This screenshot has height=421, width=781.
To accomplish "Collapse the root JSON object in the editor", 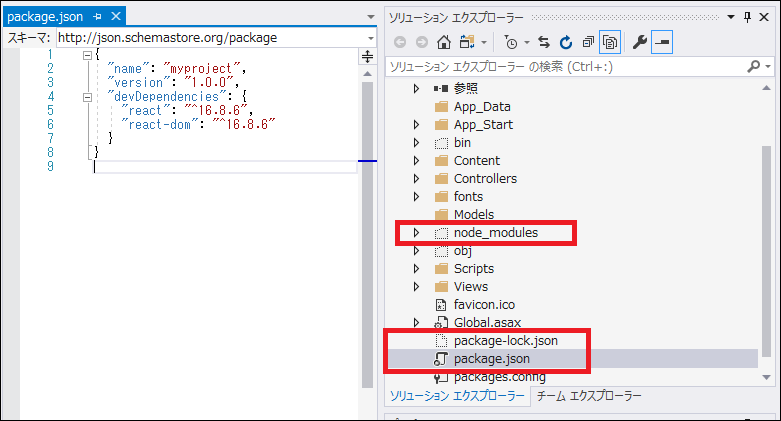I will click(87, 55).
